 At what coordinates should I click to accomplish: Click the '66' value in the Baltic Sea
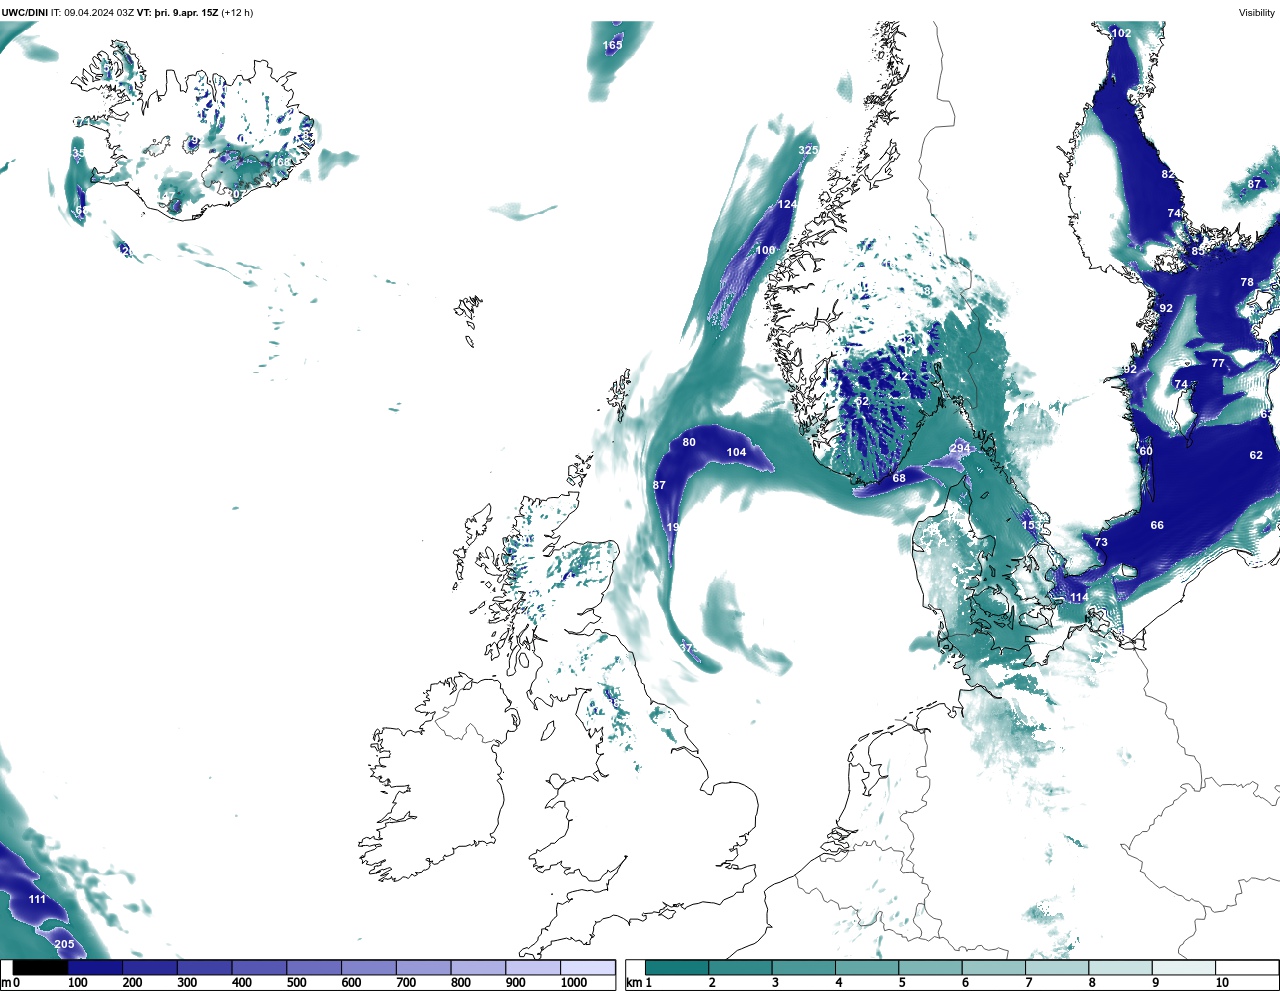point(1157,525)
